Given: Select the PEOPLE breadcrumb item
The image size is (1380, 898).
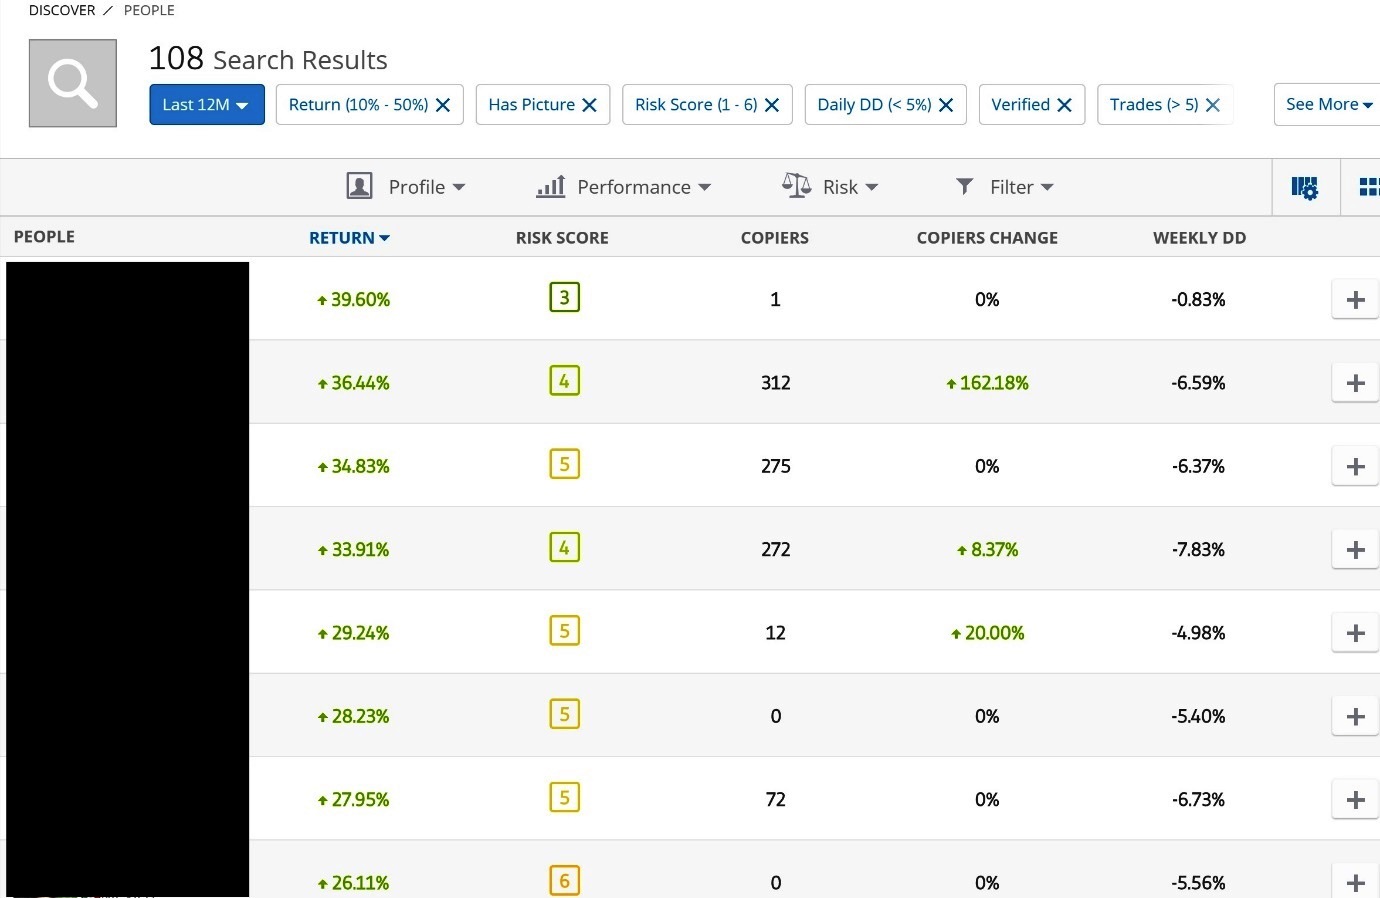Looking at the screenshot, I should [x=149, y=10].
